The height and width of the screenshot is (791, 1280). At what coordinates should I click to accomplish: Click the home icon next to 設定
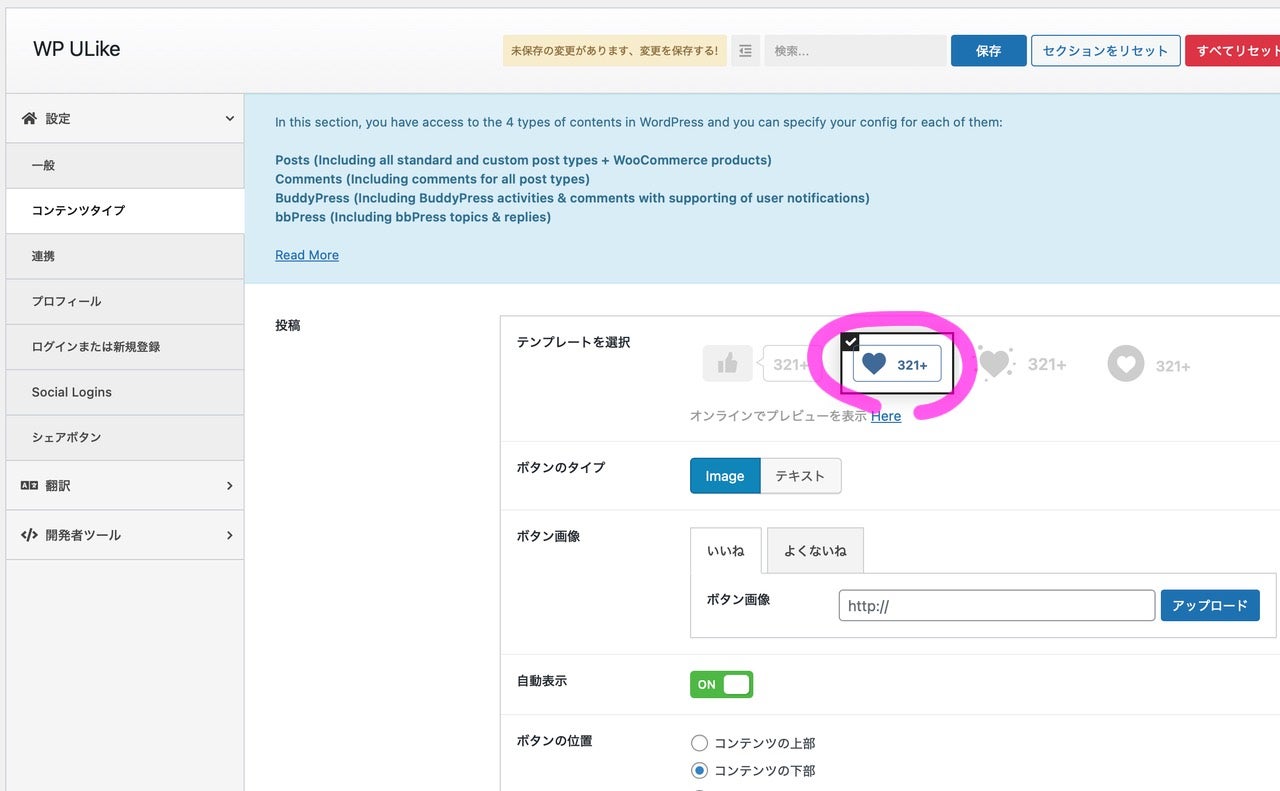click(29, 118)
